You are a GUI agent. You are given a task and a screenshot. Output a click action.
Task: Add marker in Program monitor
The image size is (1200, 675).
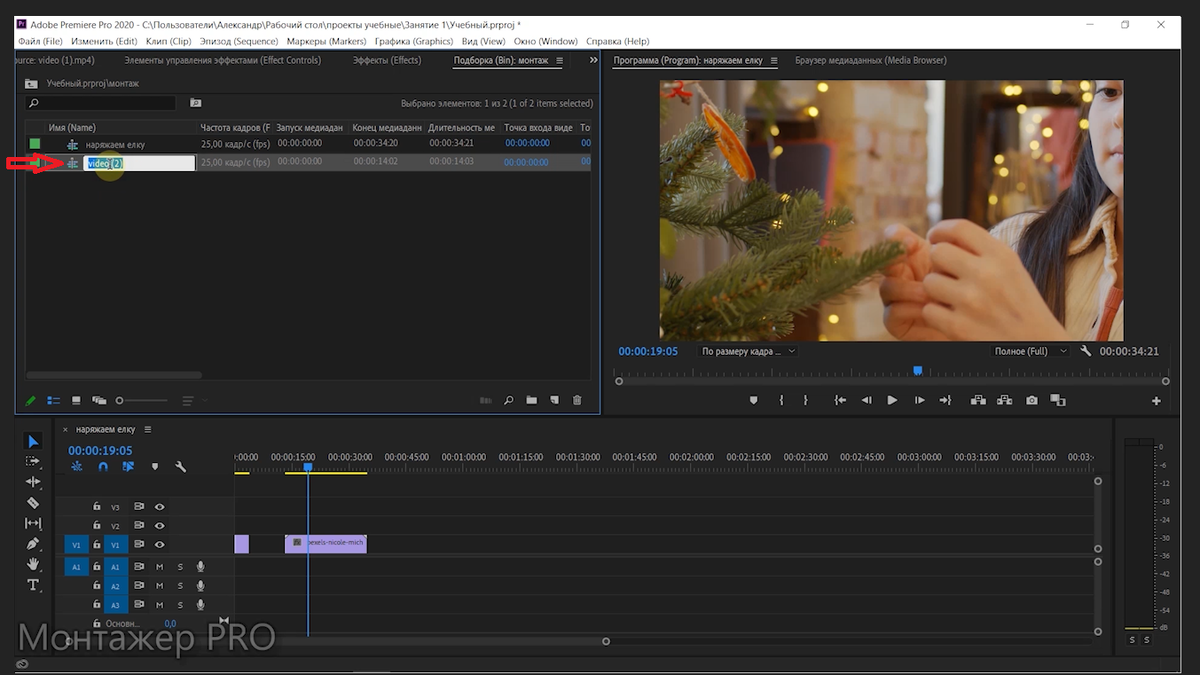pos(754,400)
